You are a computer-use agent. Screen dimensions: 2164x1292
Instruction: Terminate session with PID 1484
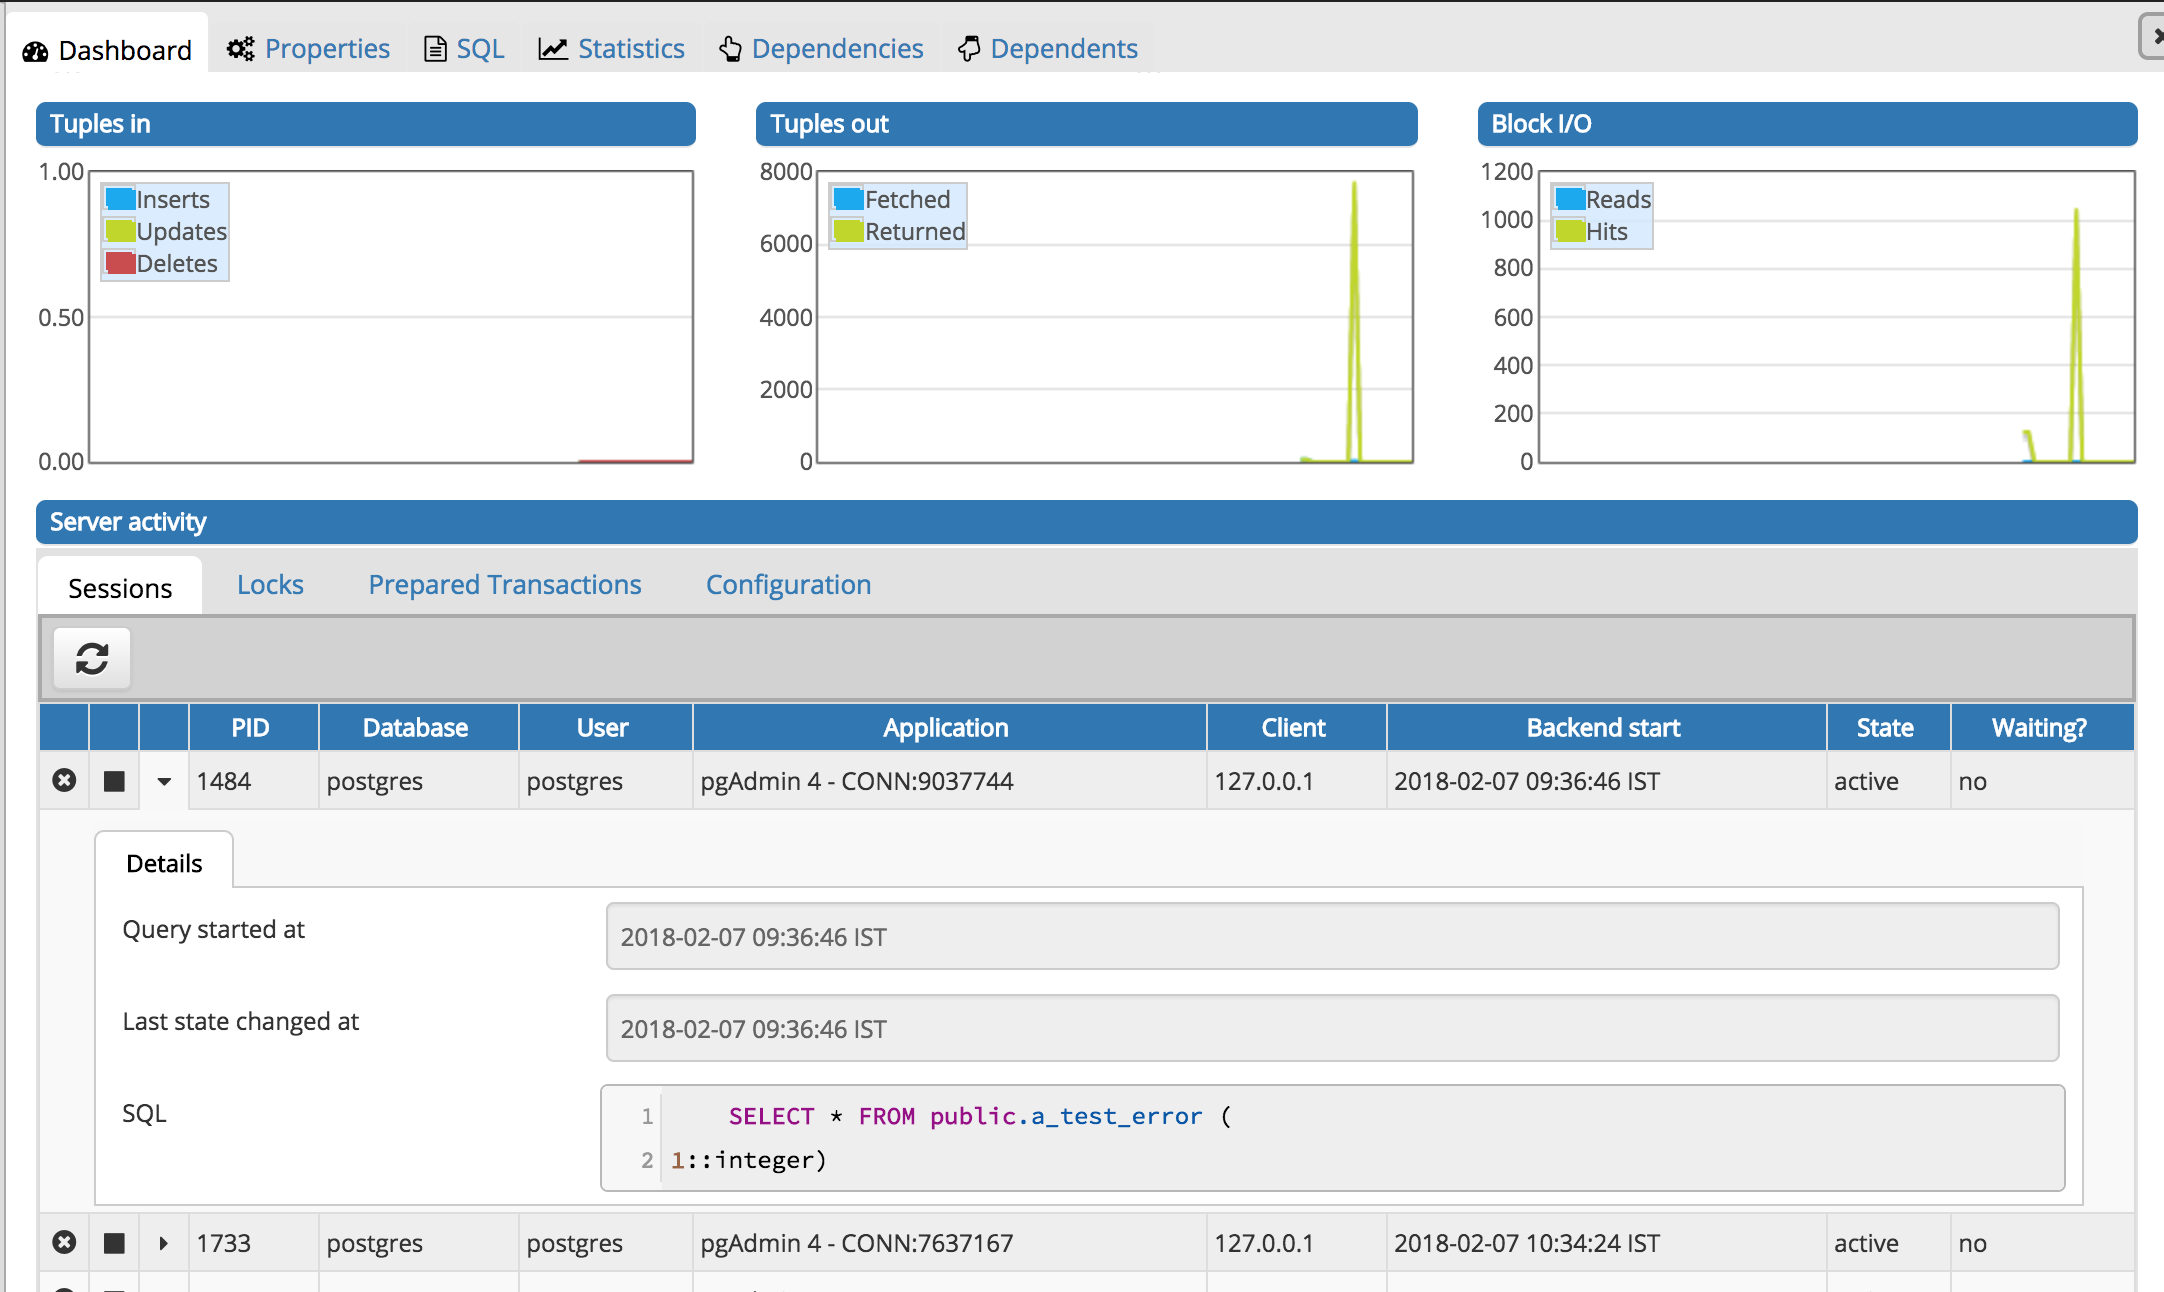point(64,781)
